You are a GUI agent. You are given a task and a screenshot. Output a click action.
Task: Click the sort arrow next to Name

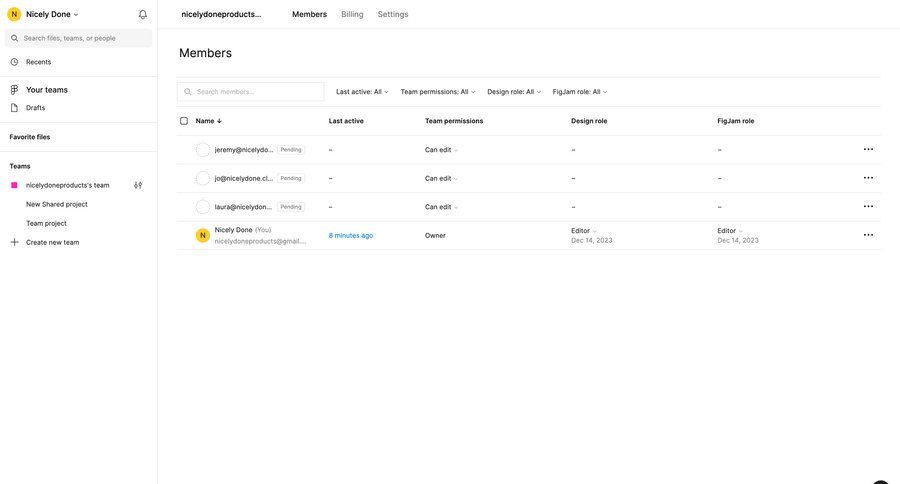tap(219, 121)
